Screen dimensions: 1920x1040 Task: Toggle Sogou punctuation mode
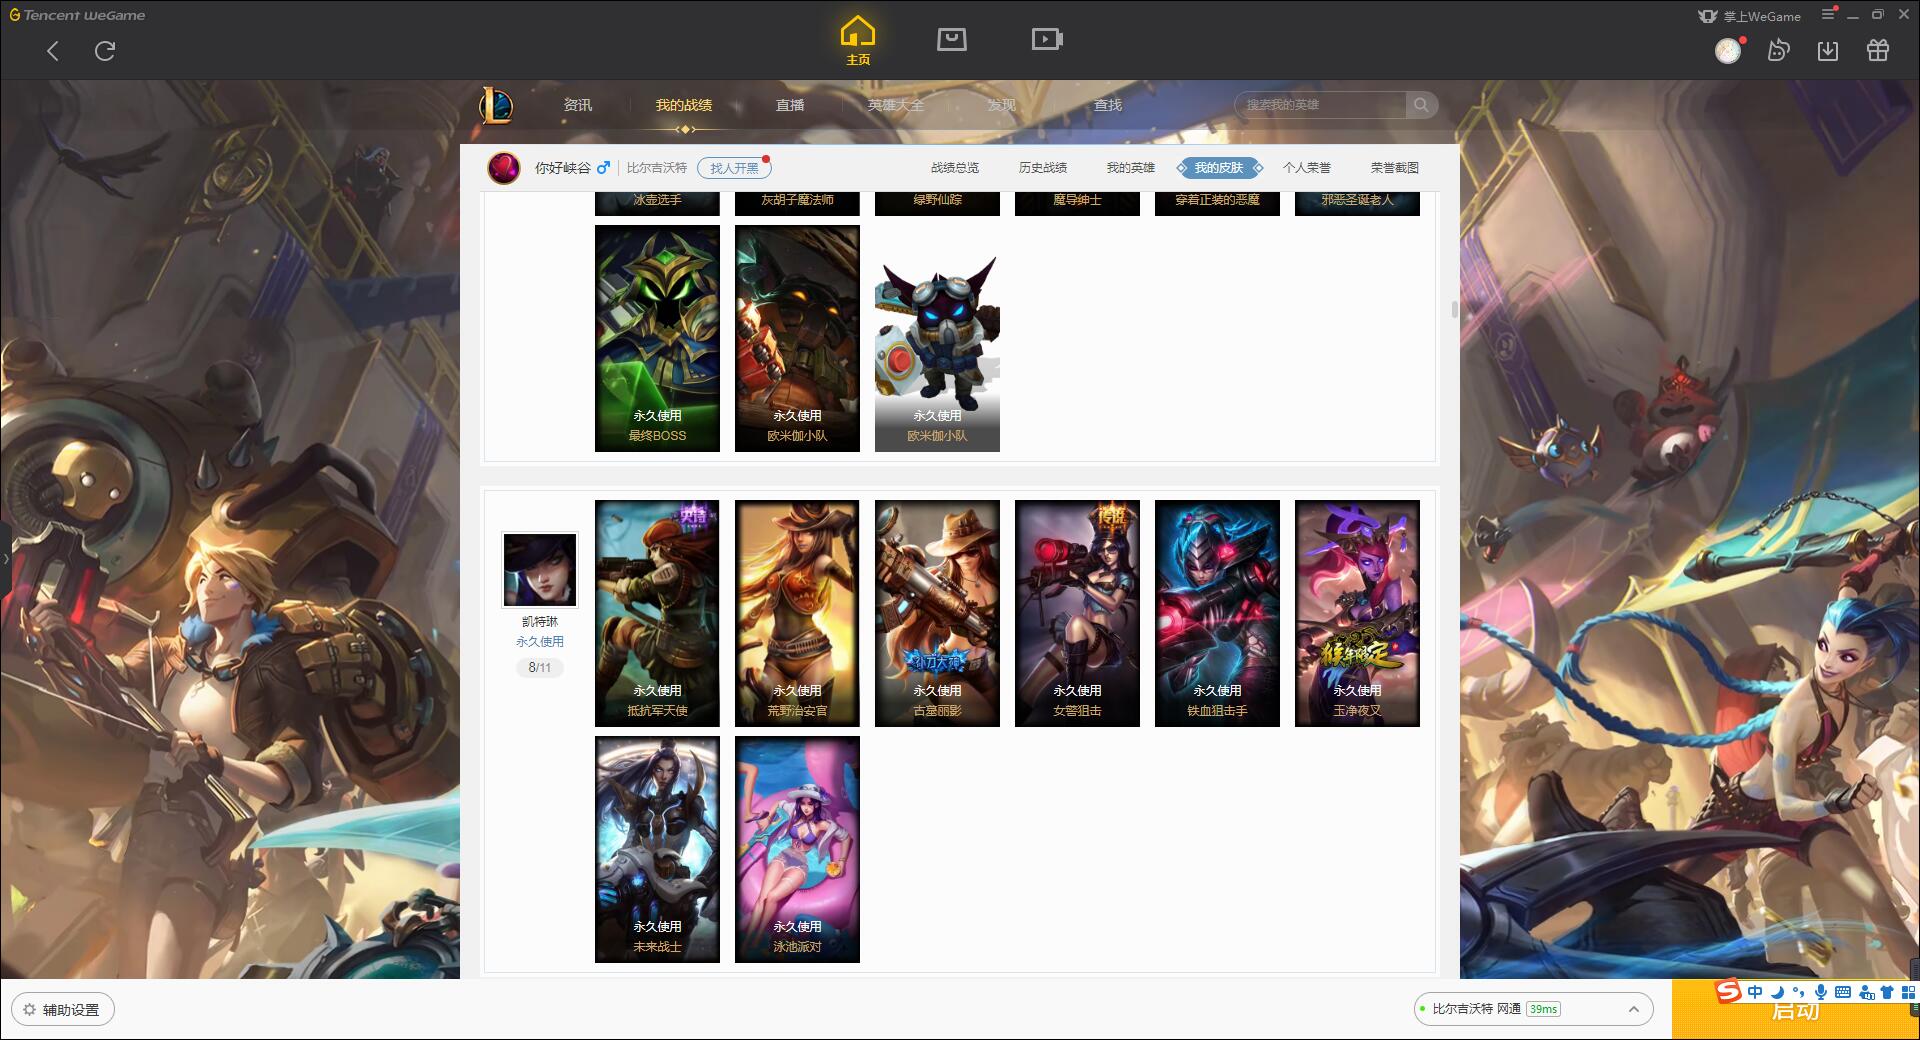tap(1798, 992)
